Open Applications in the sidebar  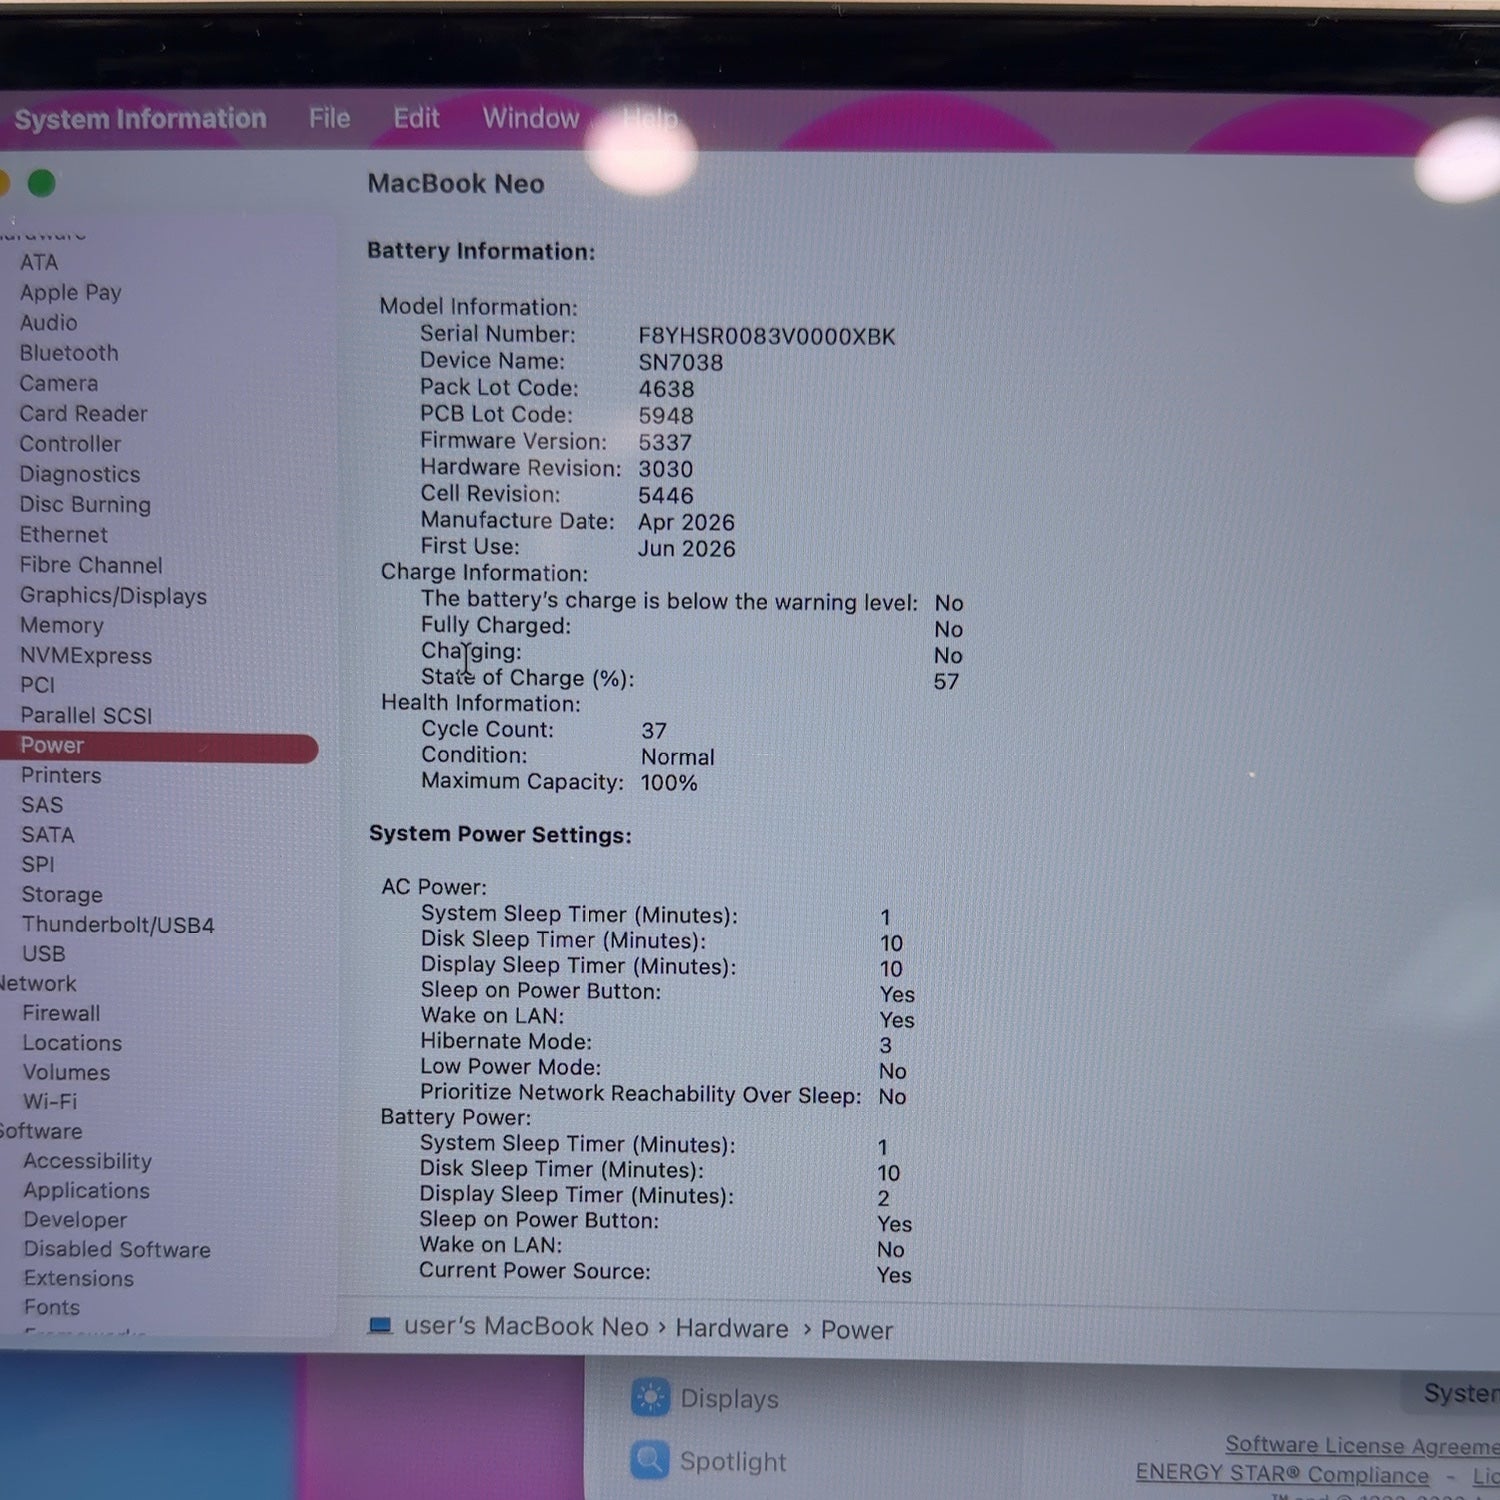86,1190
